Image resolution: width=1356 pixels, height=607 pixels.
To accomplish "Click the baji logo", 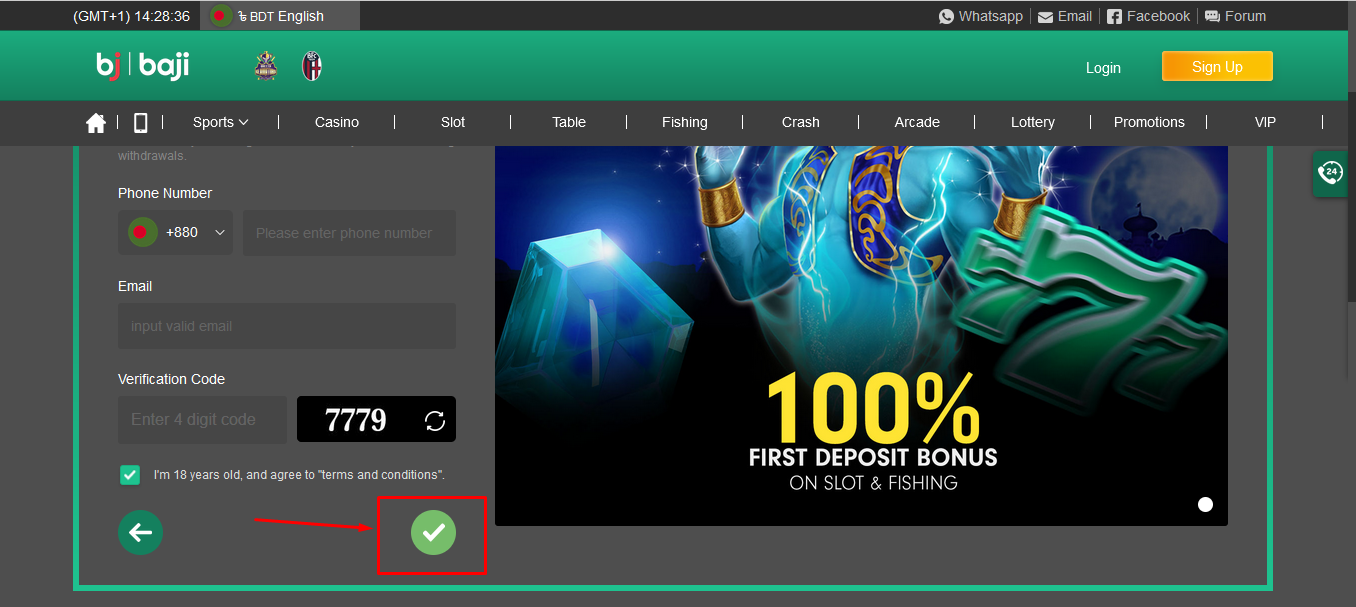I will (x=143, y=66).
